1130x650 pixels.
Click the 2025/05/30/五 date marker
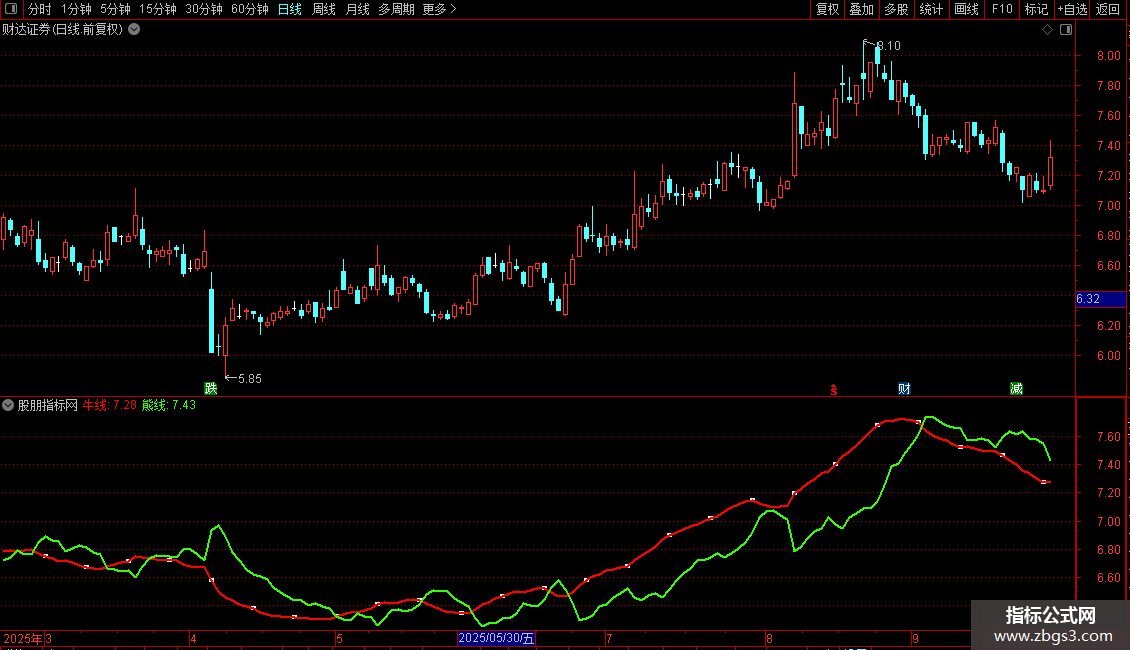497,638
